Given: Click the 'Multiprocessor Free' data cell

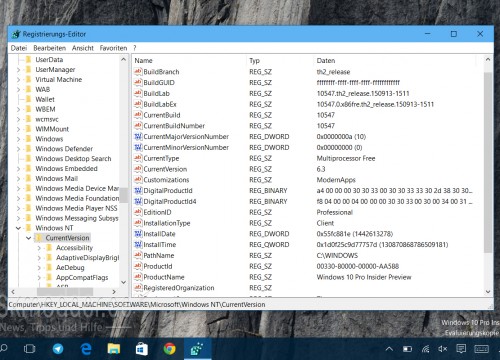Looking at the screenshot, I should [346, 158].
